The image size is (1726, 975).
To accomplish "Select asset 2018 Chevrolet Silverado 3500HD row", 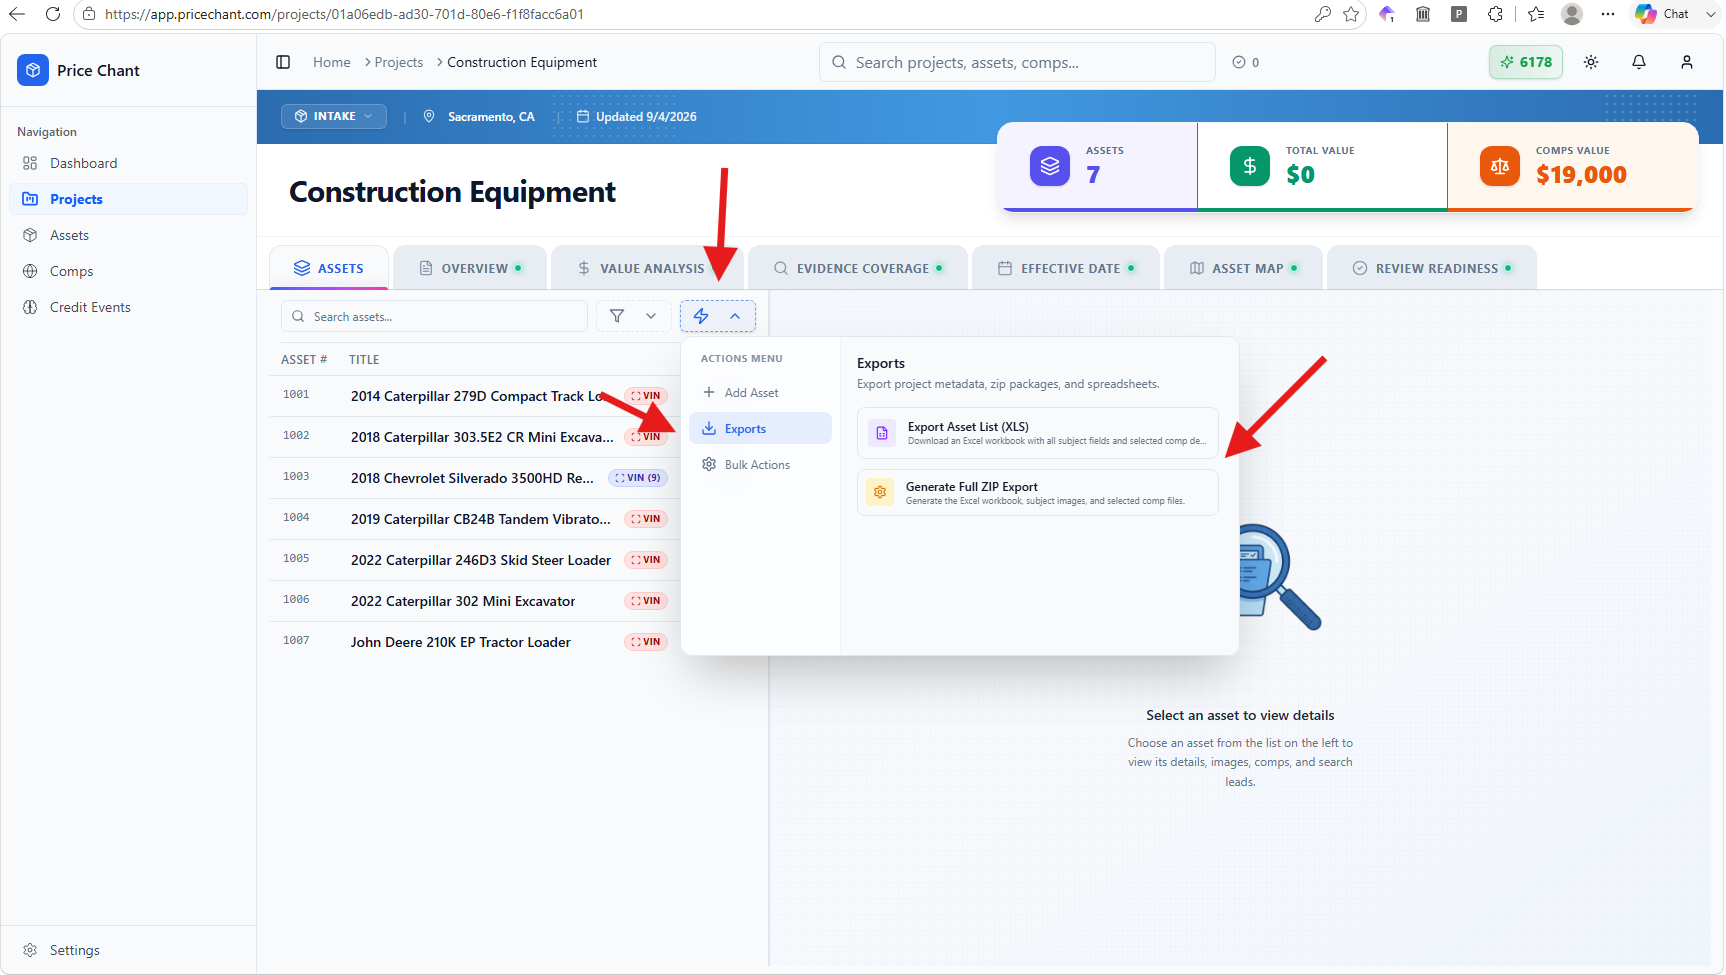I will tap(474, 478).
